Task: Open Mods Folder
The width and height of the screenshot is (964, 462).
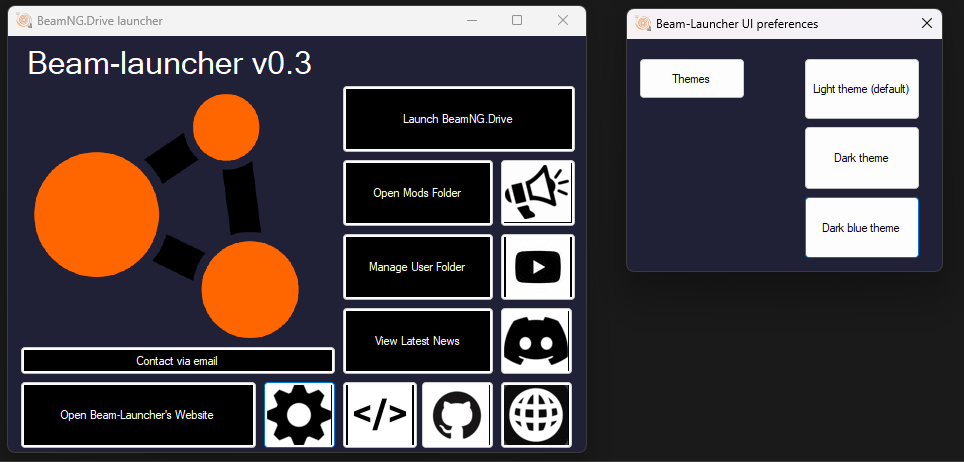Action: [418, 193]
